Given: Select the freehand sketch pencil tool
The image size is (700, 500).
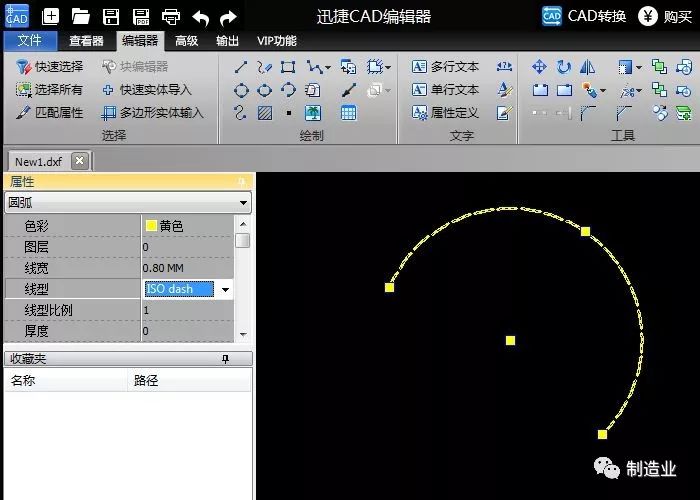Looking at the screenshot, I should [264, 67].
